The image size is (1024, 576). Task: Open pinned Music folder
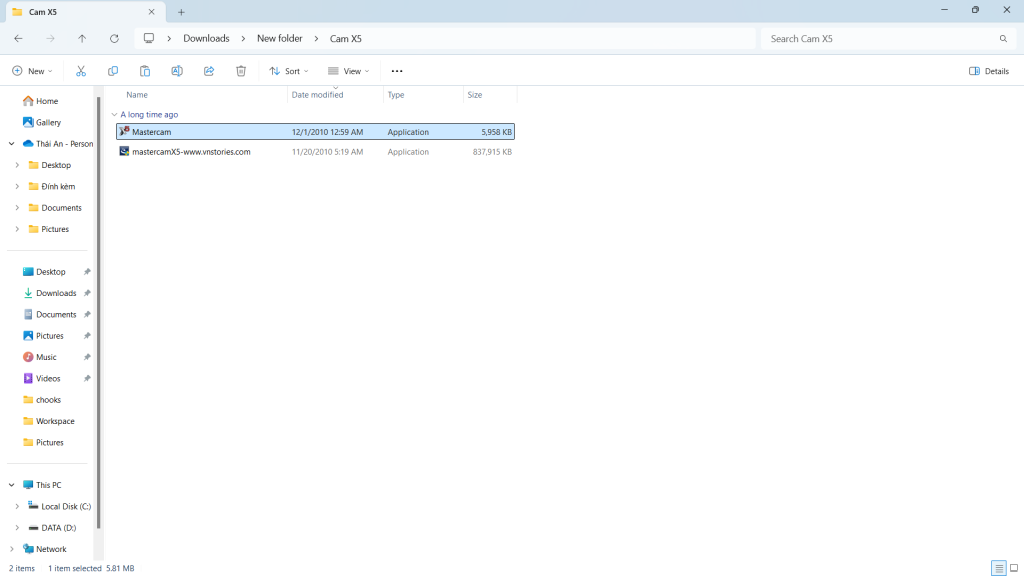(46, 357)
